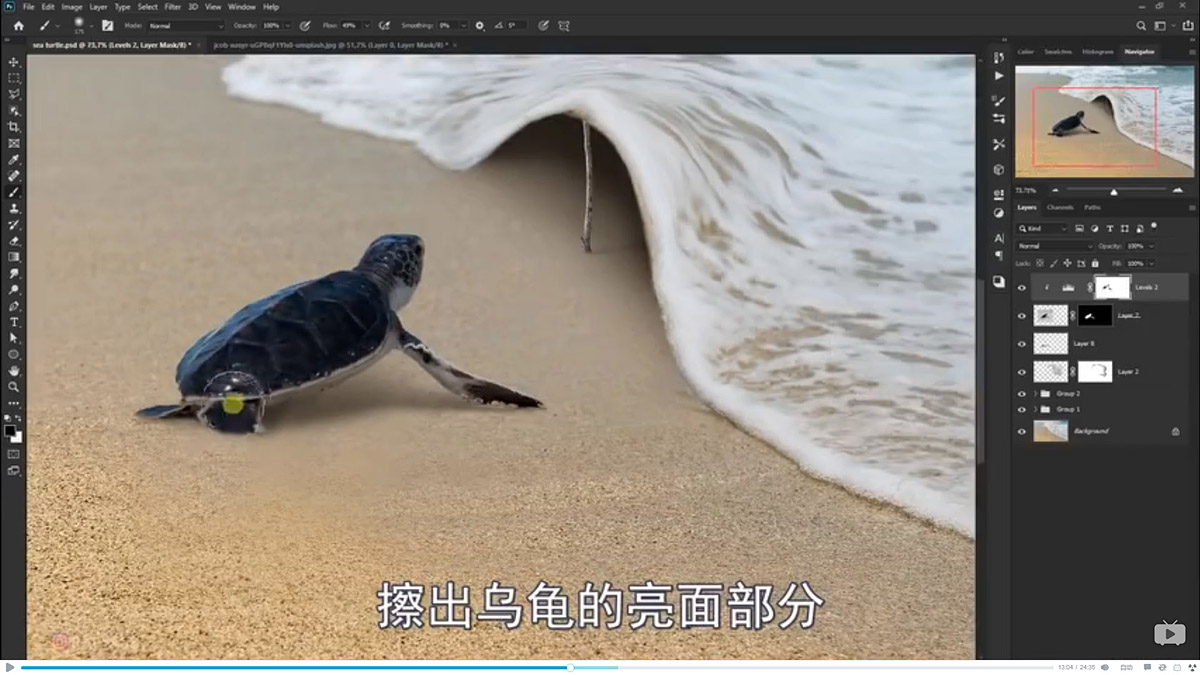
Task: Select the Brush tool
Action: [14, 192]
